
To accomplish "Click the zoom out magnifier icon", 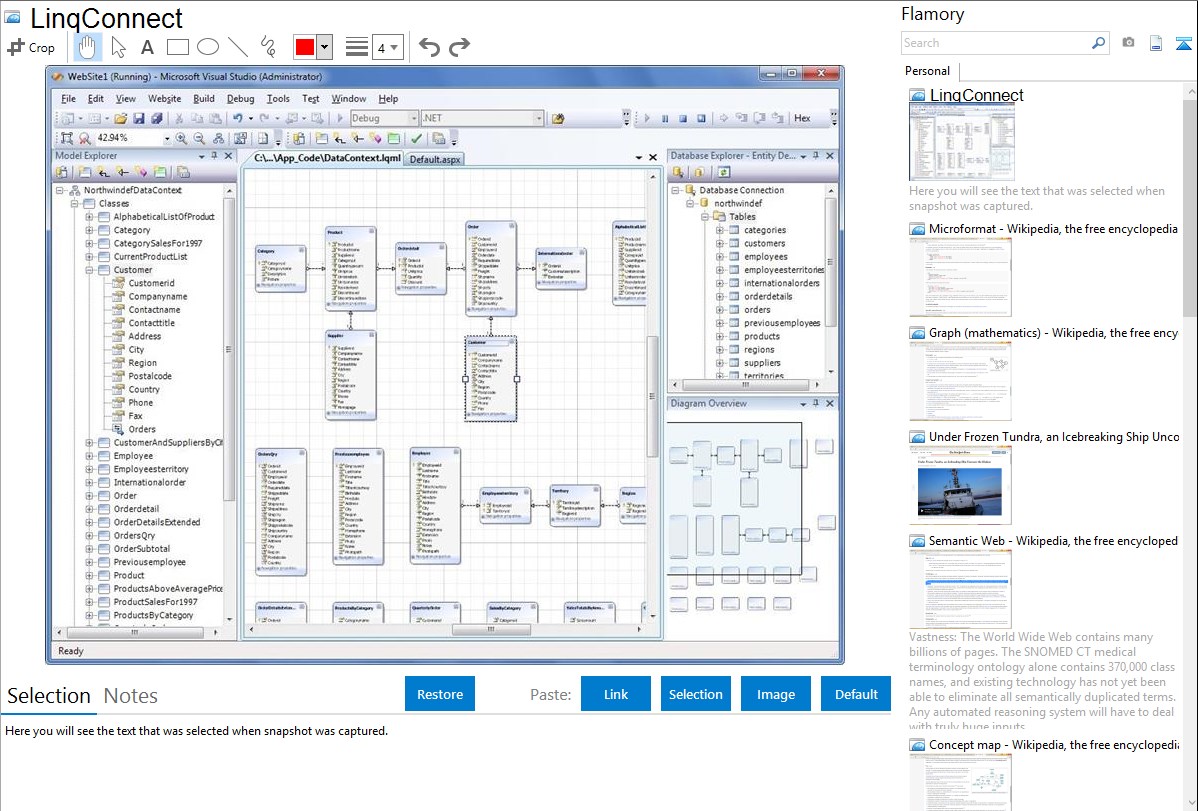I will (199, 138).
